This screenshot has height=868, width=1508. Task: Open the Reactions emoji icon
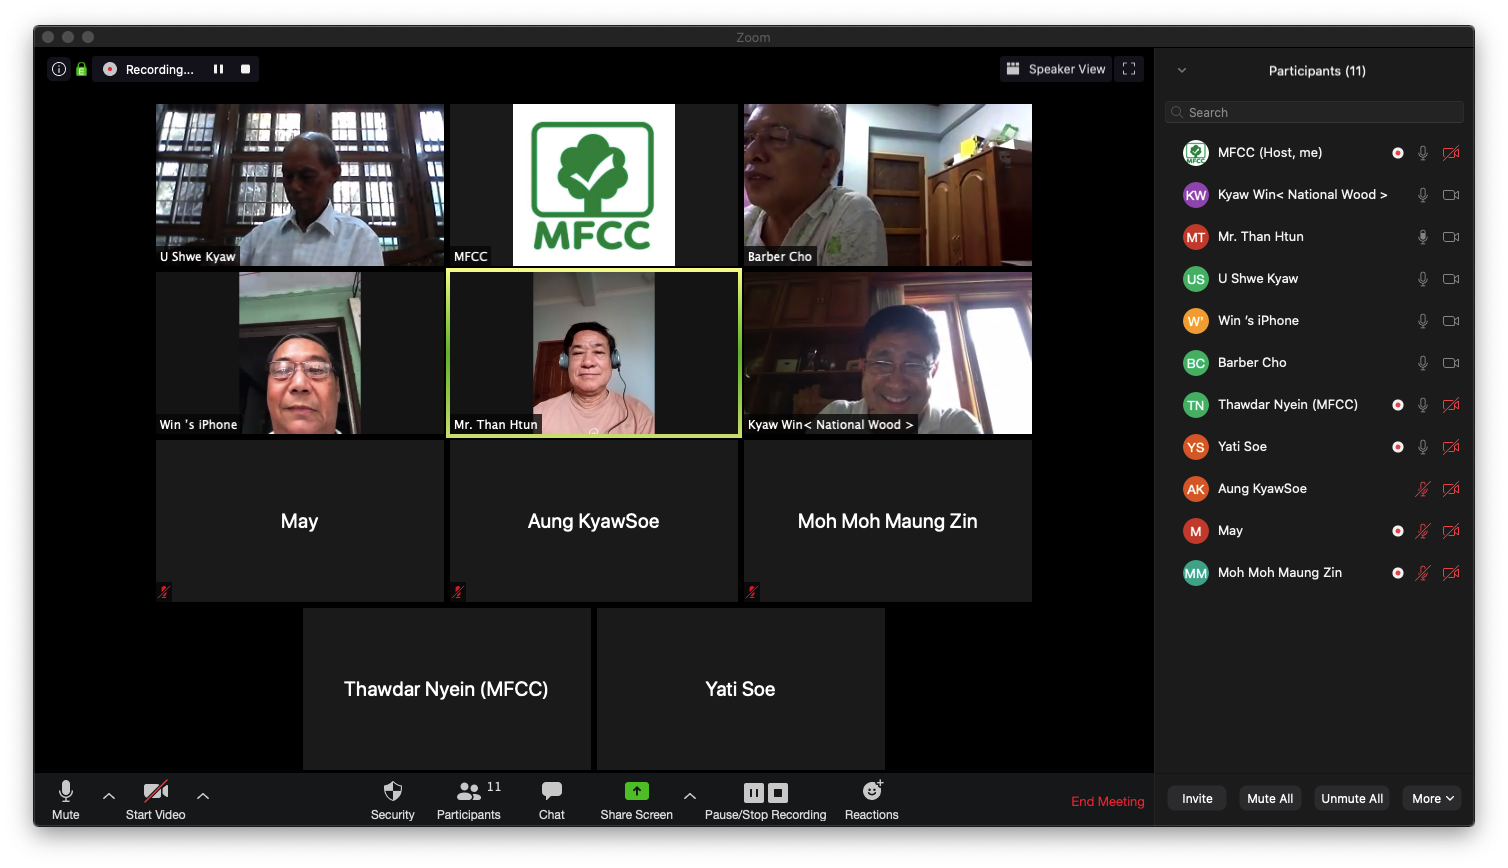click(872, 792)
